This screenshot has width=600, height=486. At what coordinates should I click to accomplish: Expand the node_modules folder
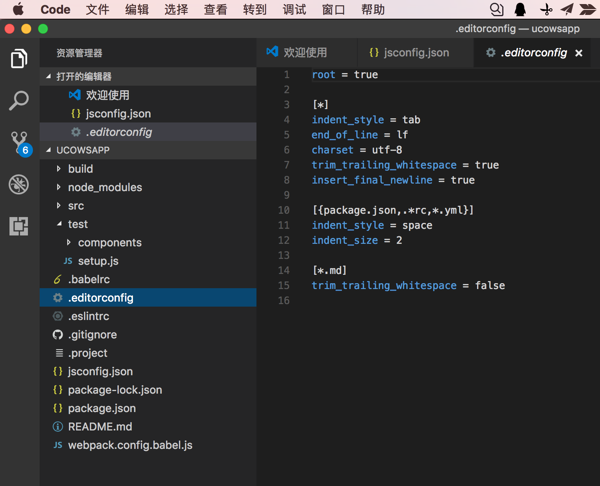pyautogui.click(x=104, y=187)
